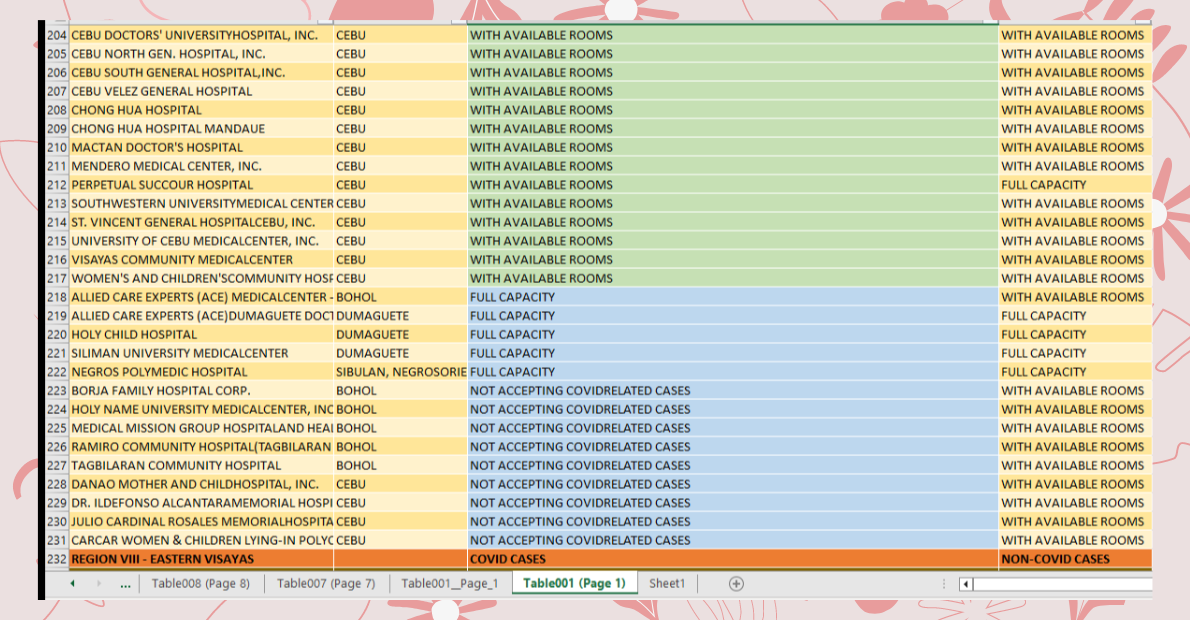This screenshot has height=620, width=1190.
Task: Select the CEBU DOCTORS' UNIVERSITYHOSPITAL, INC. cell
Action: pyautogui.click(x=201, y=35)
